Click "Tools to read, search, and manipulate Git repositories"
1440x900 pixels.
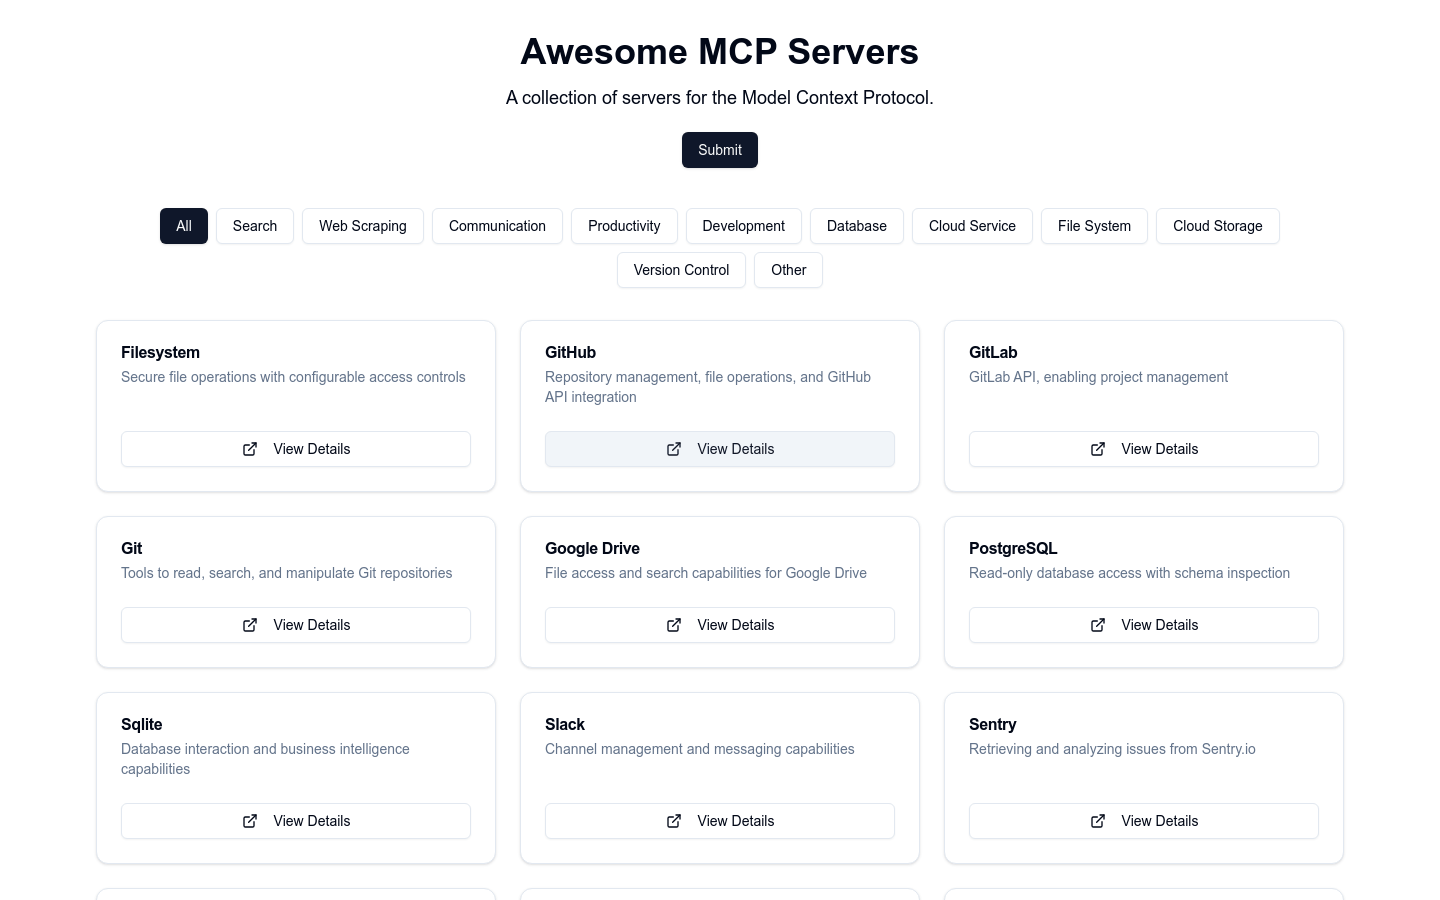point(286,573)
